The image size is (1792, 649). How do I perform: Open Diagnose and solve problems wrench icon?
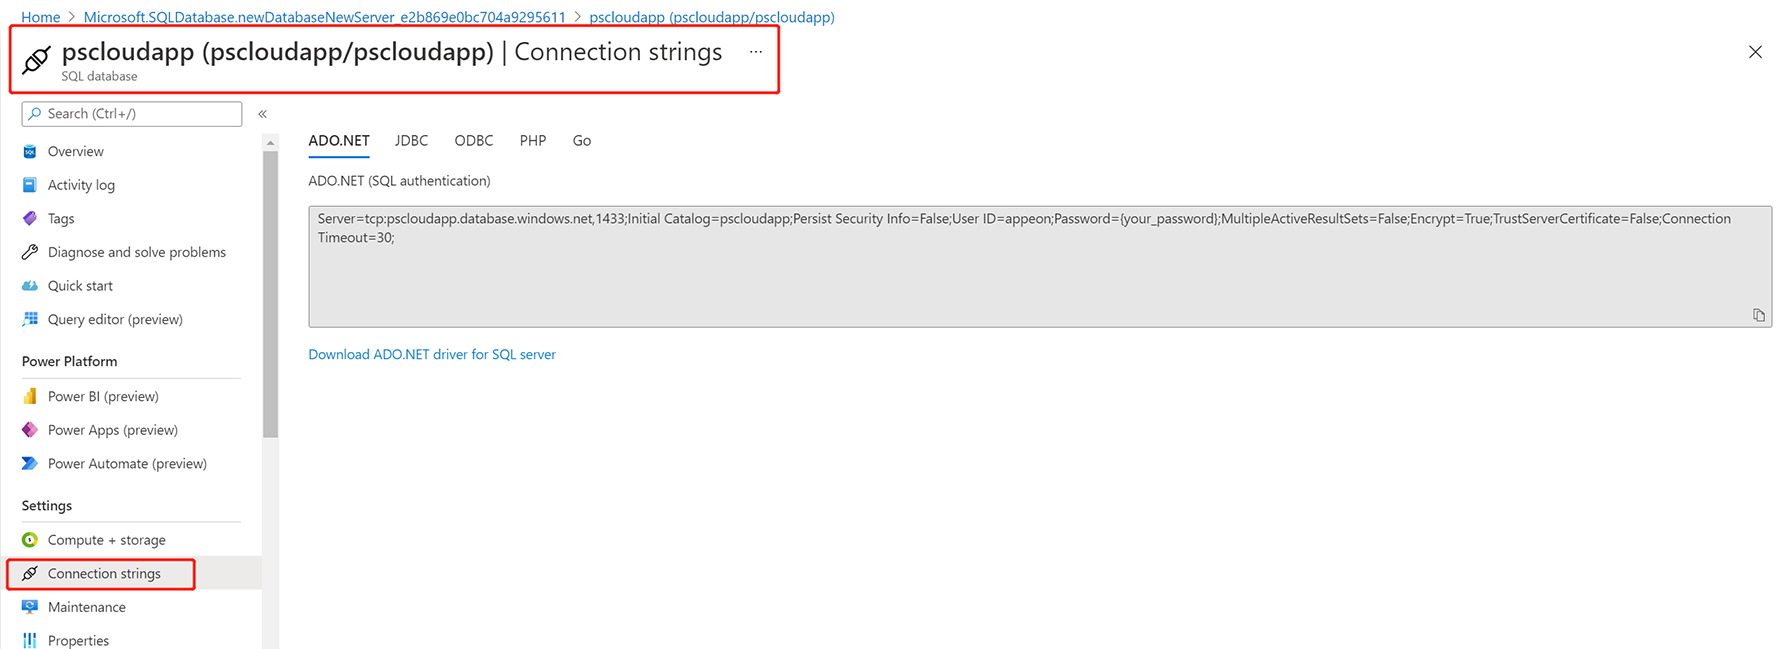pyautogui.click(x=30, y=252)
